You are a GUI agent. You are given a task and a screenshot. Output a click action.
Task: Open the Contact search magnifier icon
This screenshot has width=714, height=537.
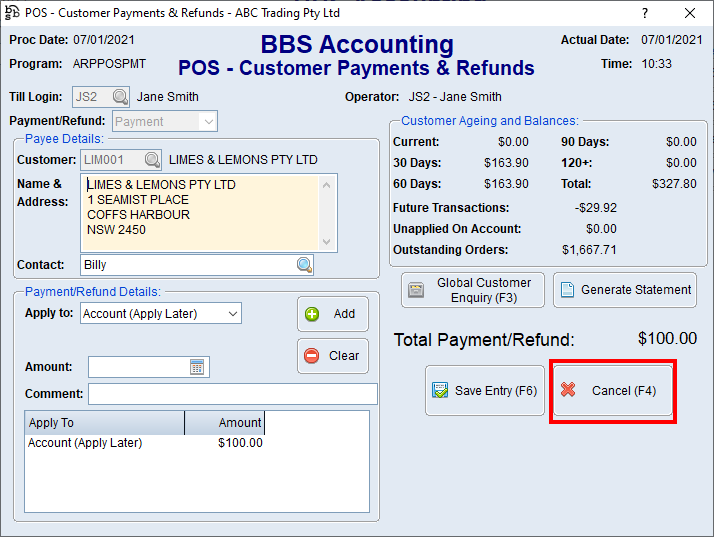304,265
